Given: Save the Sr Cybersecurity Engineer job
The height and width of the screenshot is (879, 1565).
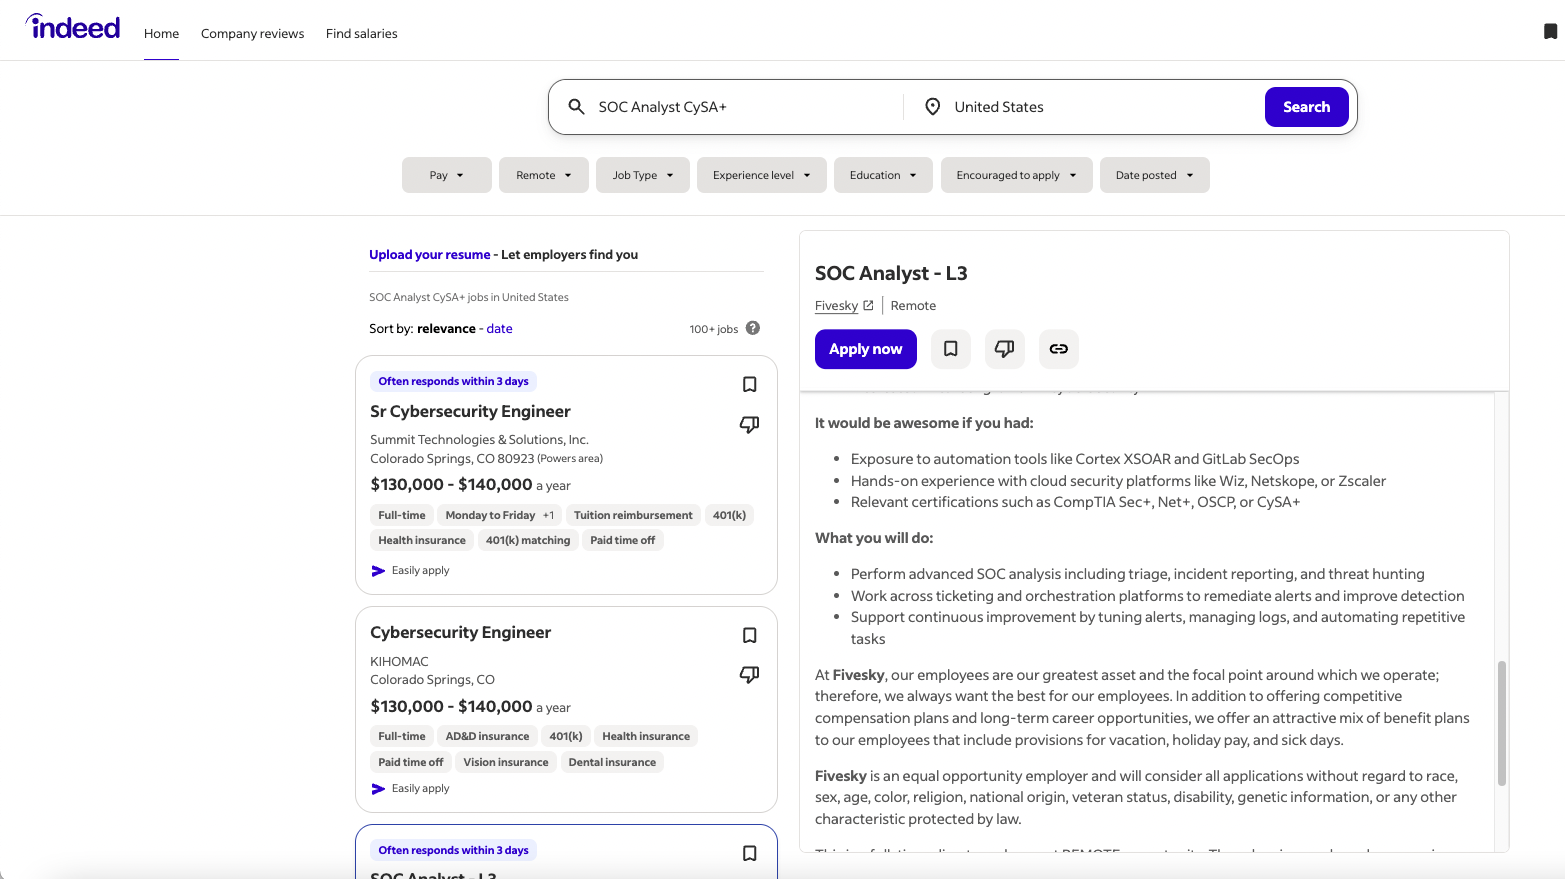Looking at the screenshot, I should (x=749, y=385).
